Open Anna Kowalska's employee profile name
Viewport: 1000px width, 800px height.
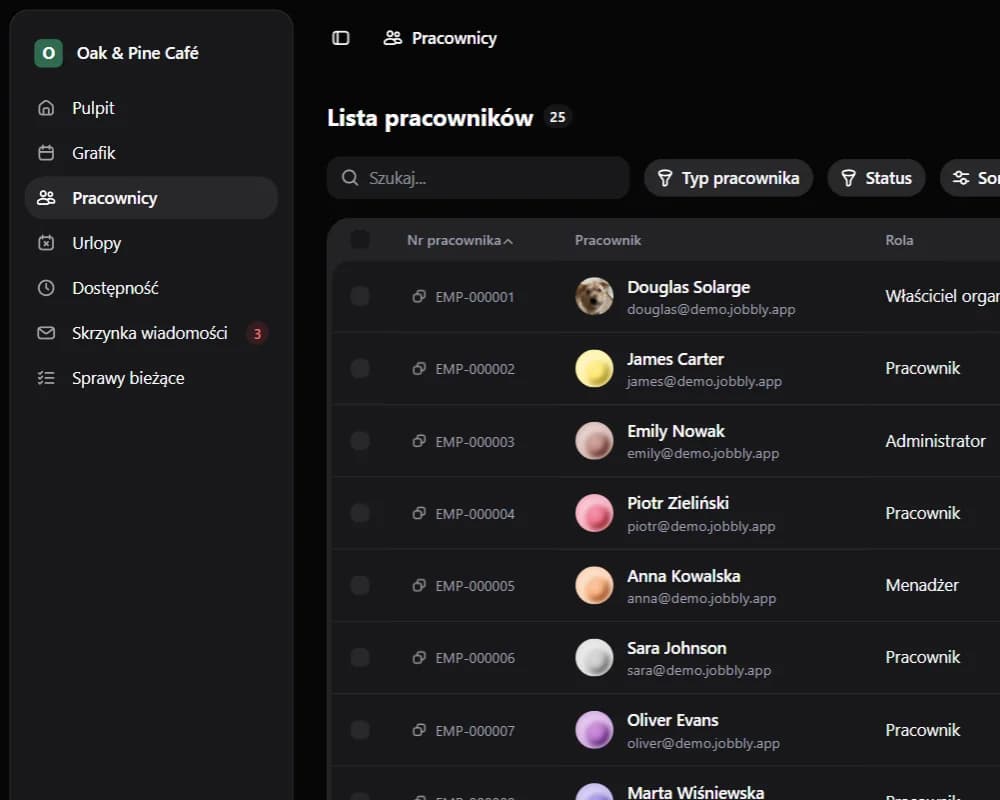tap(684, 576)
